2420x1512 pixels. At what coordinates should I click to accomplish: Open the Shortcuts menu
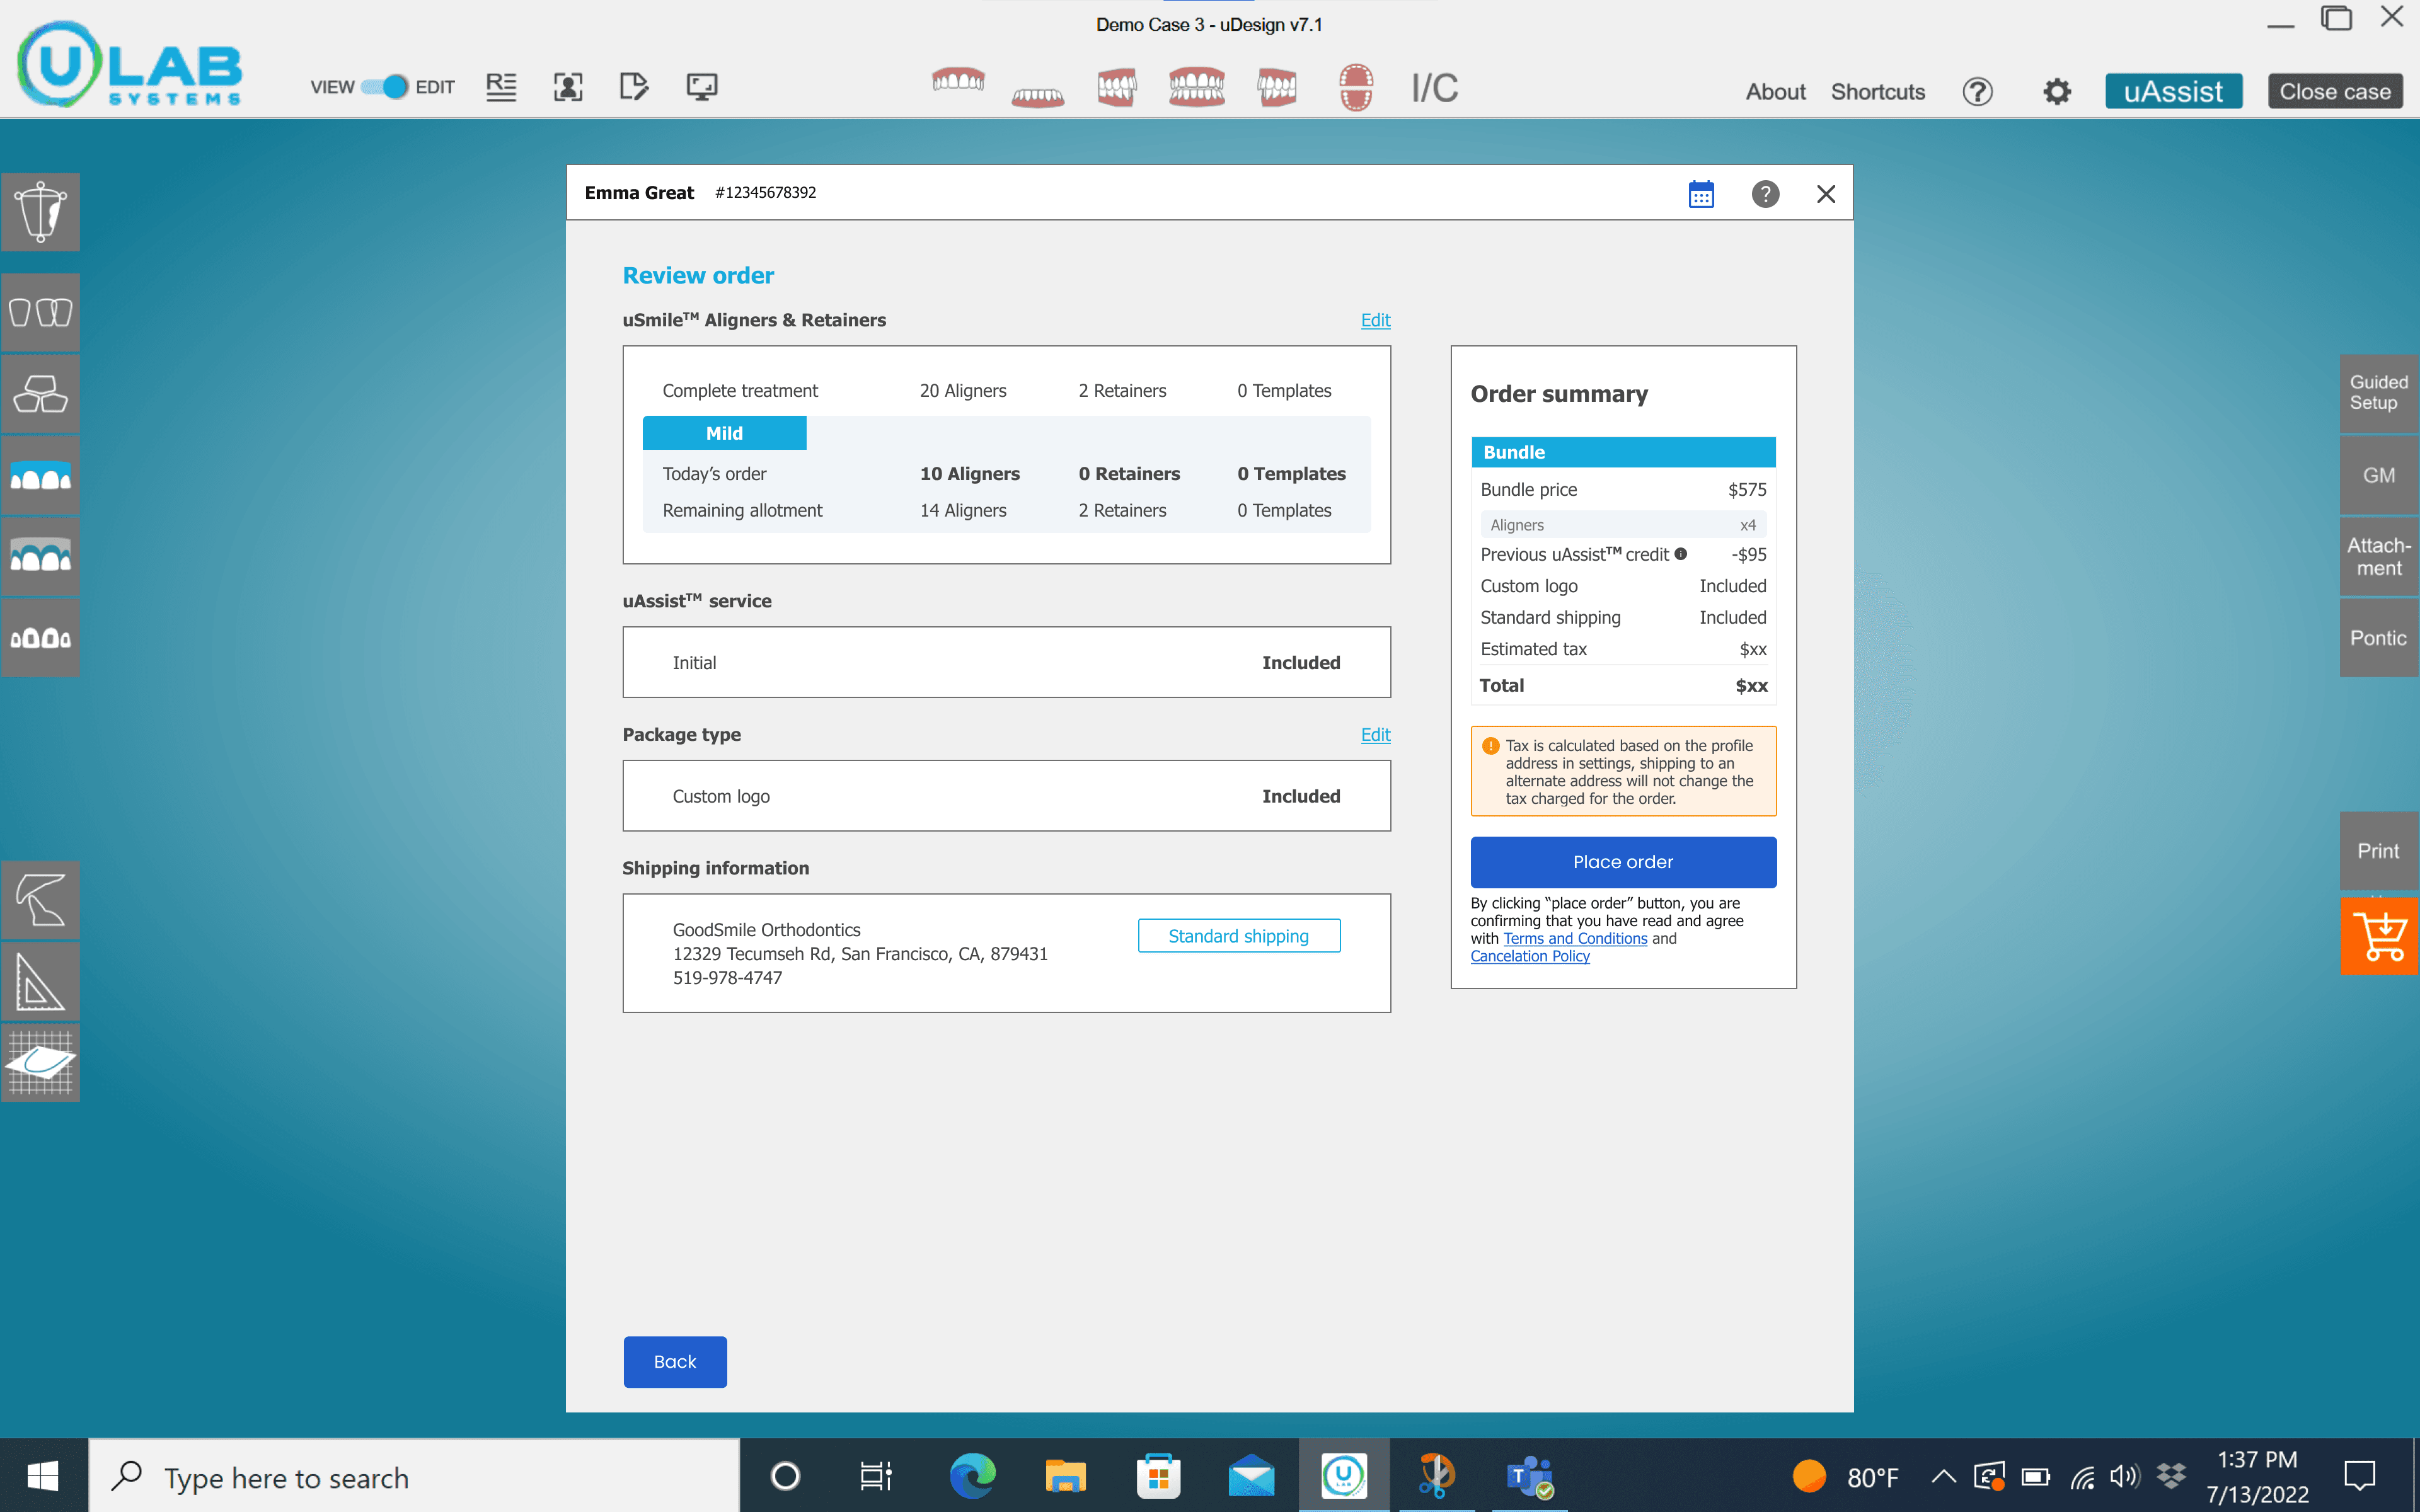tap(1878, 92)
